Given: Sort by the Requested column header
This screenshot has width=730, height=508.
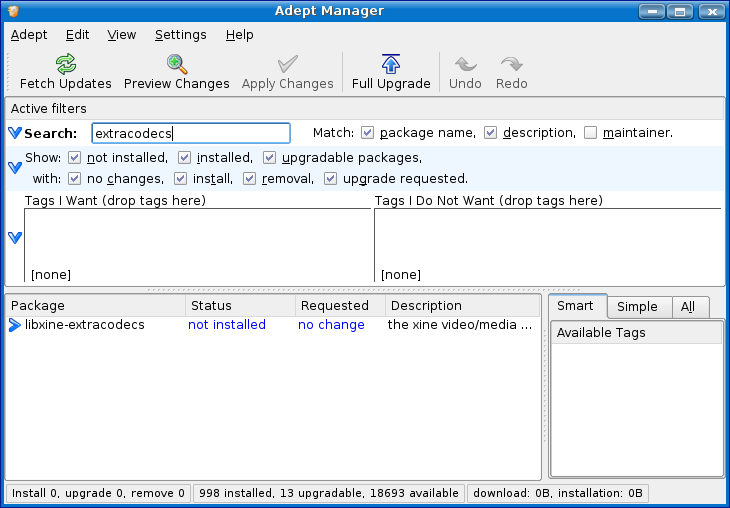Looking at the screenshot, I should 340,306.
